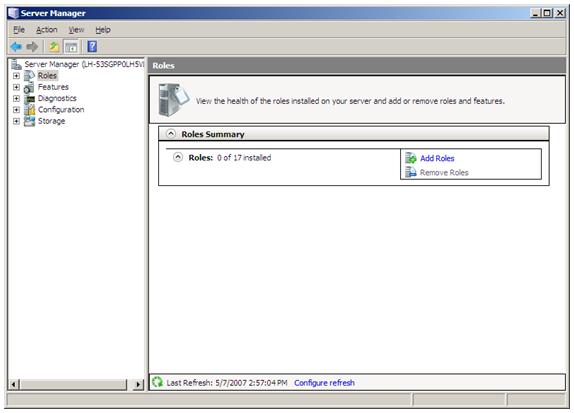Screen dimensions: 574x413
Task: Click the Add Roles icon
Action: click(411, 158)
